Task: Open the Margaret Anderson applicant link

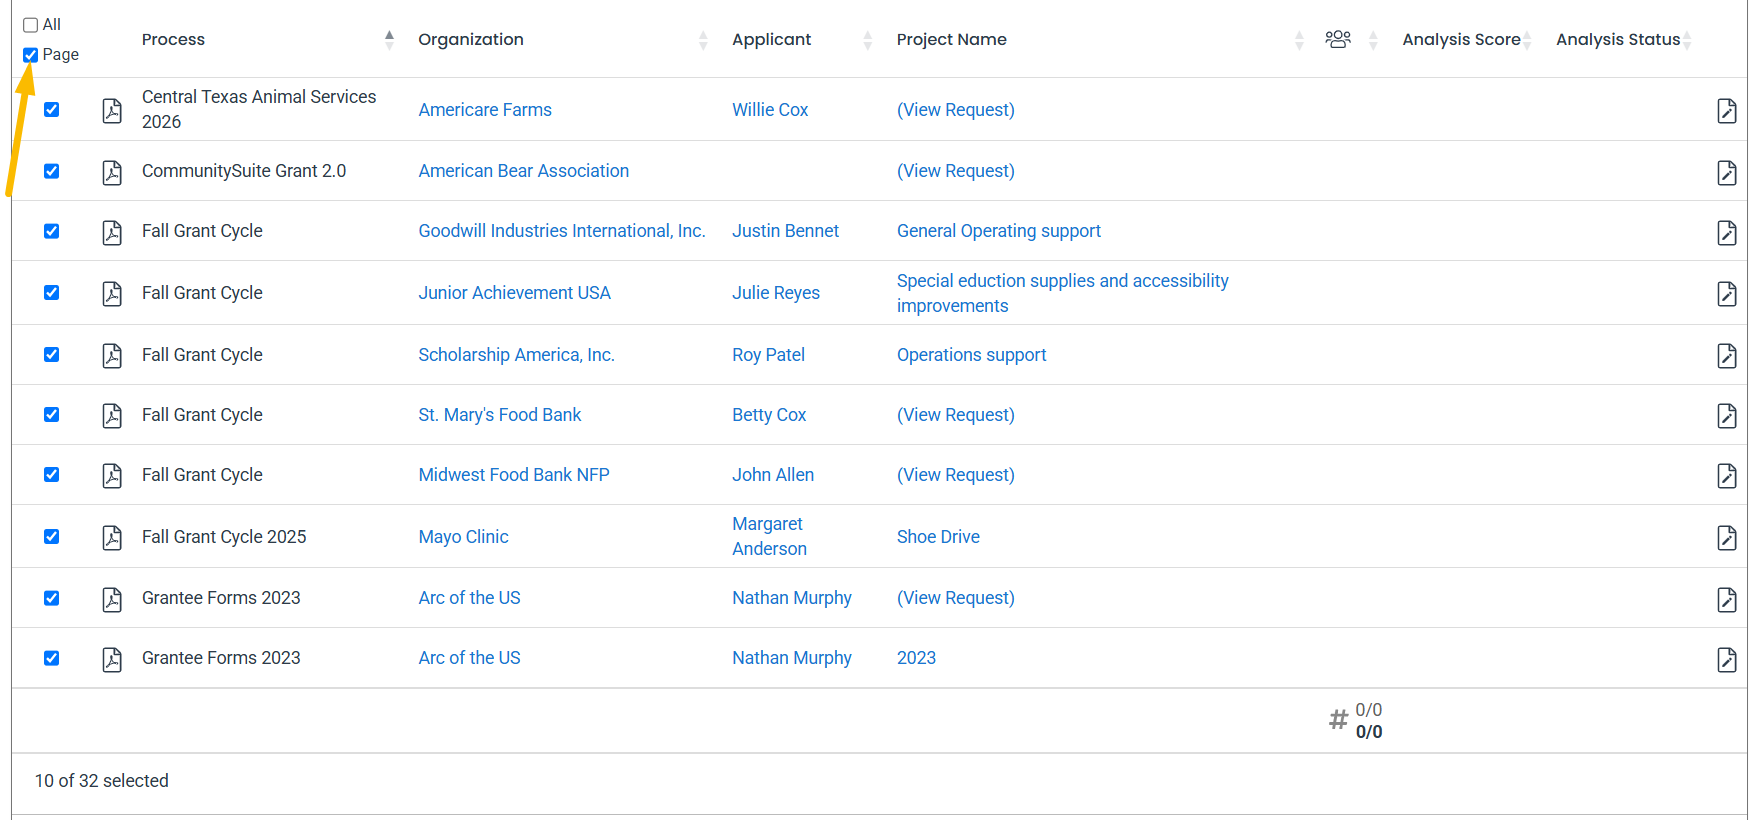Action: [x=769, y=536]
